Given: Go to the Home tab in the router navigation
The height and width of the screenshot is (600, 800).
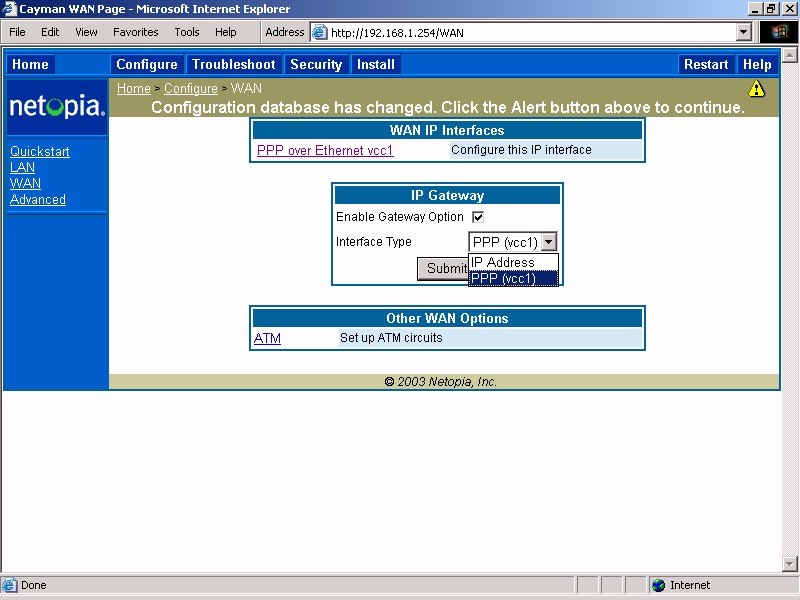Looking at the screenshot, I should tap(30, 64).
